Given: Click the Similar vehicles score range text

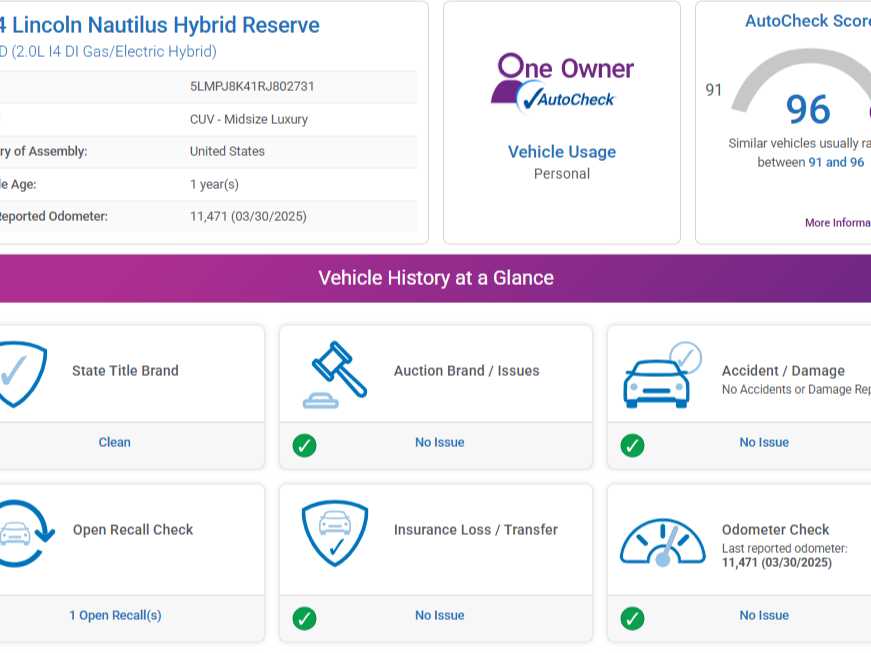Looking at the screenshot, I should point(800,153).
